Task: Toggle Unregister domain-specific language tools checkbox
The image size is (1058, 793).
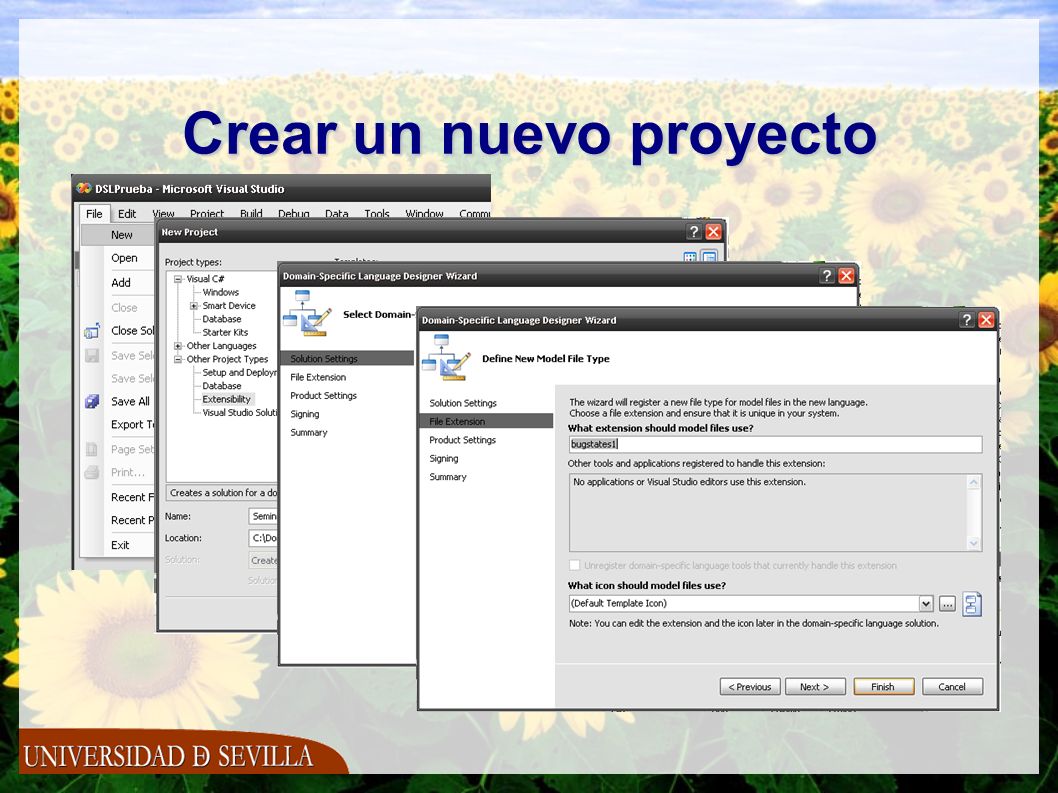Action: coord(575,566)
